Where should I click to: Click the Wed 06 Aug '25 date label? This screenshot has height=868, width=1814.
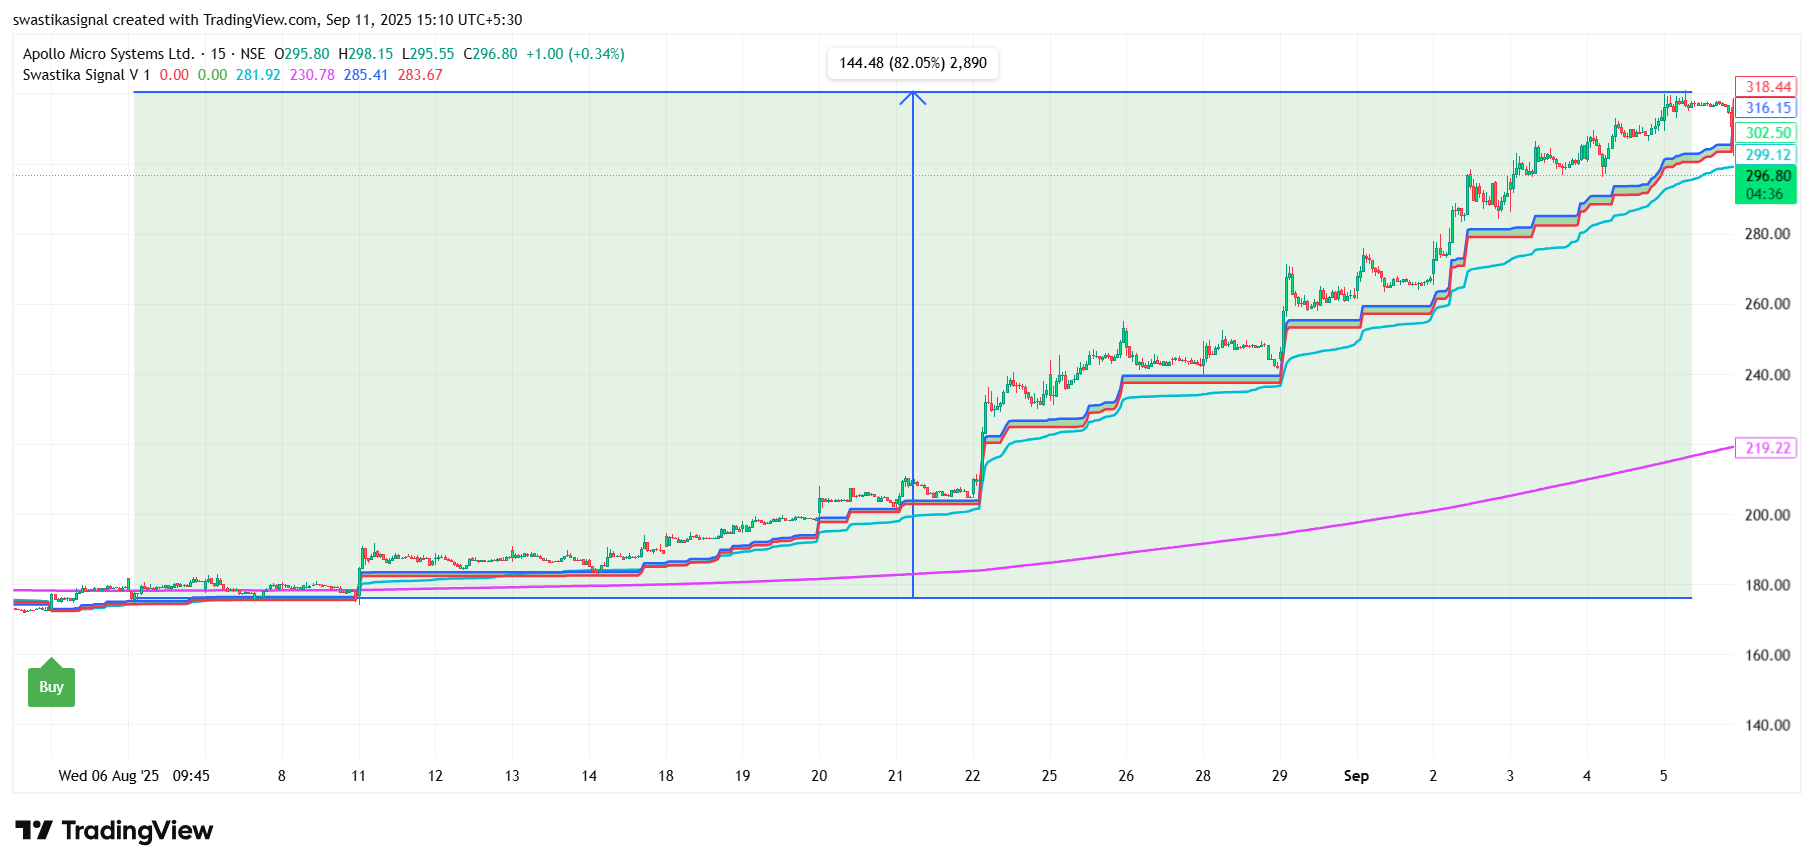pyautogui.click(x=108, y=776)
